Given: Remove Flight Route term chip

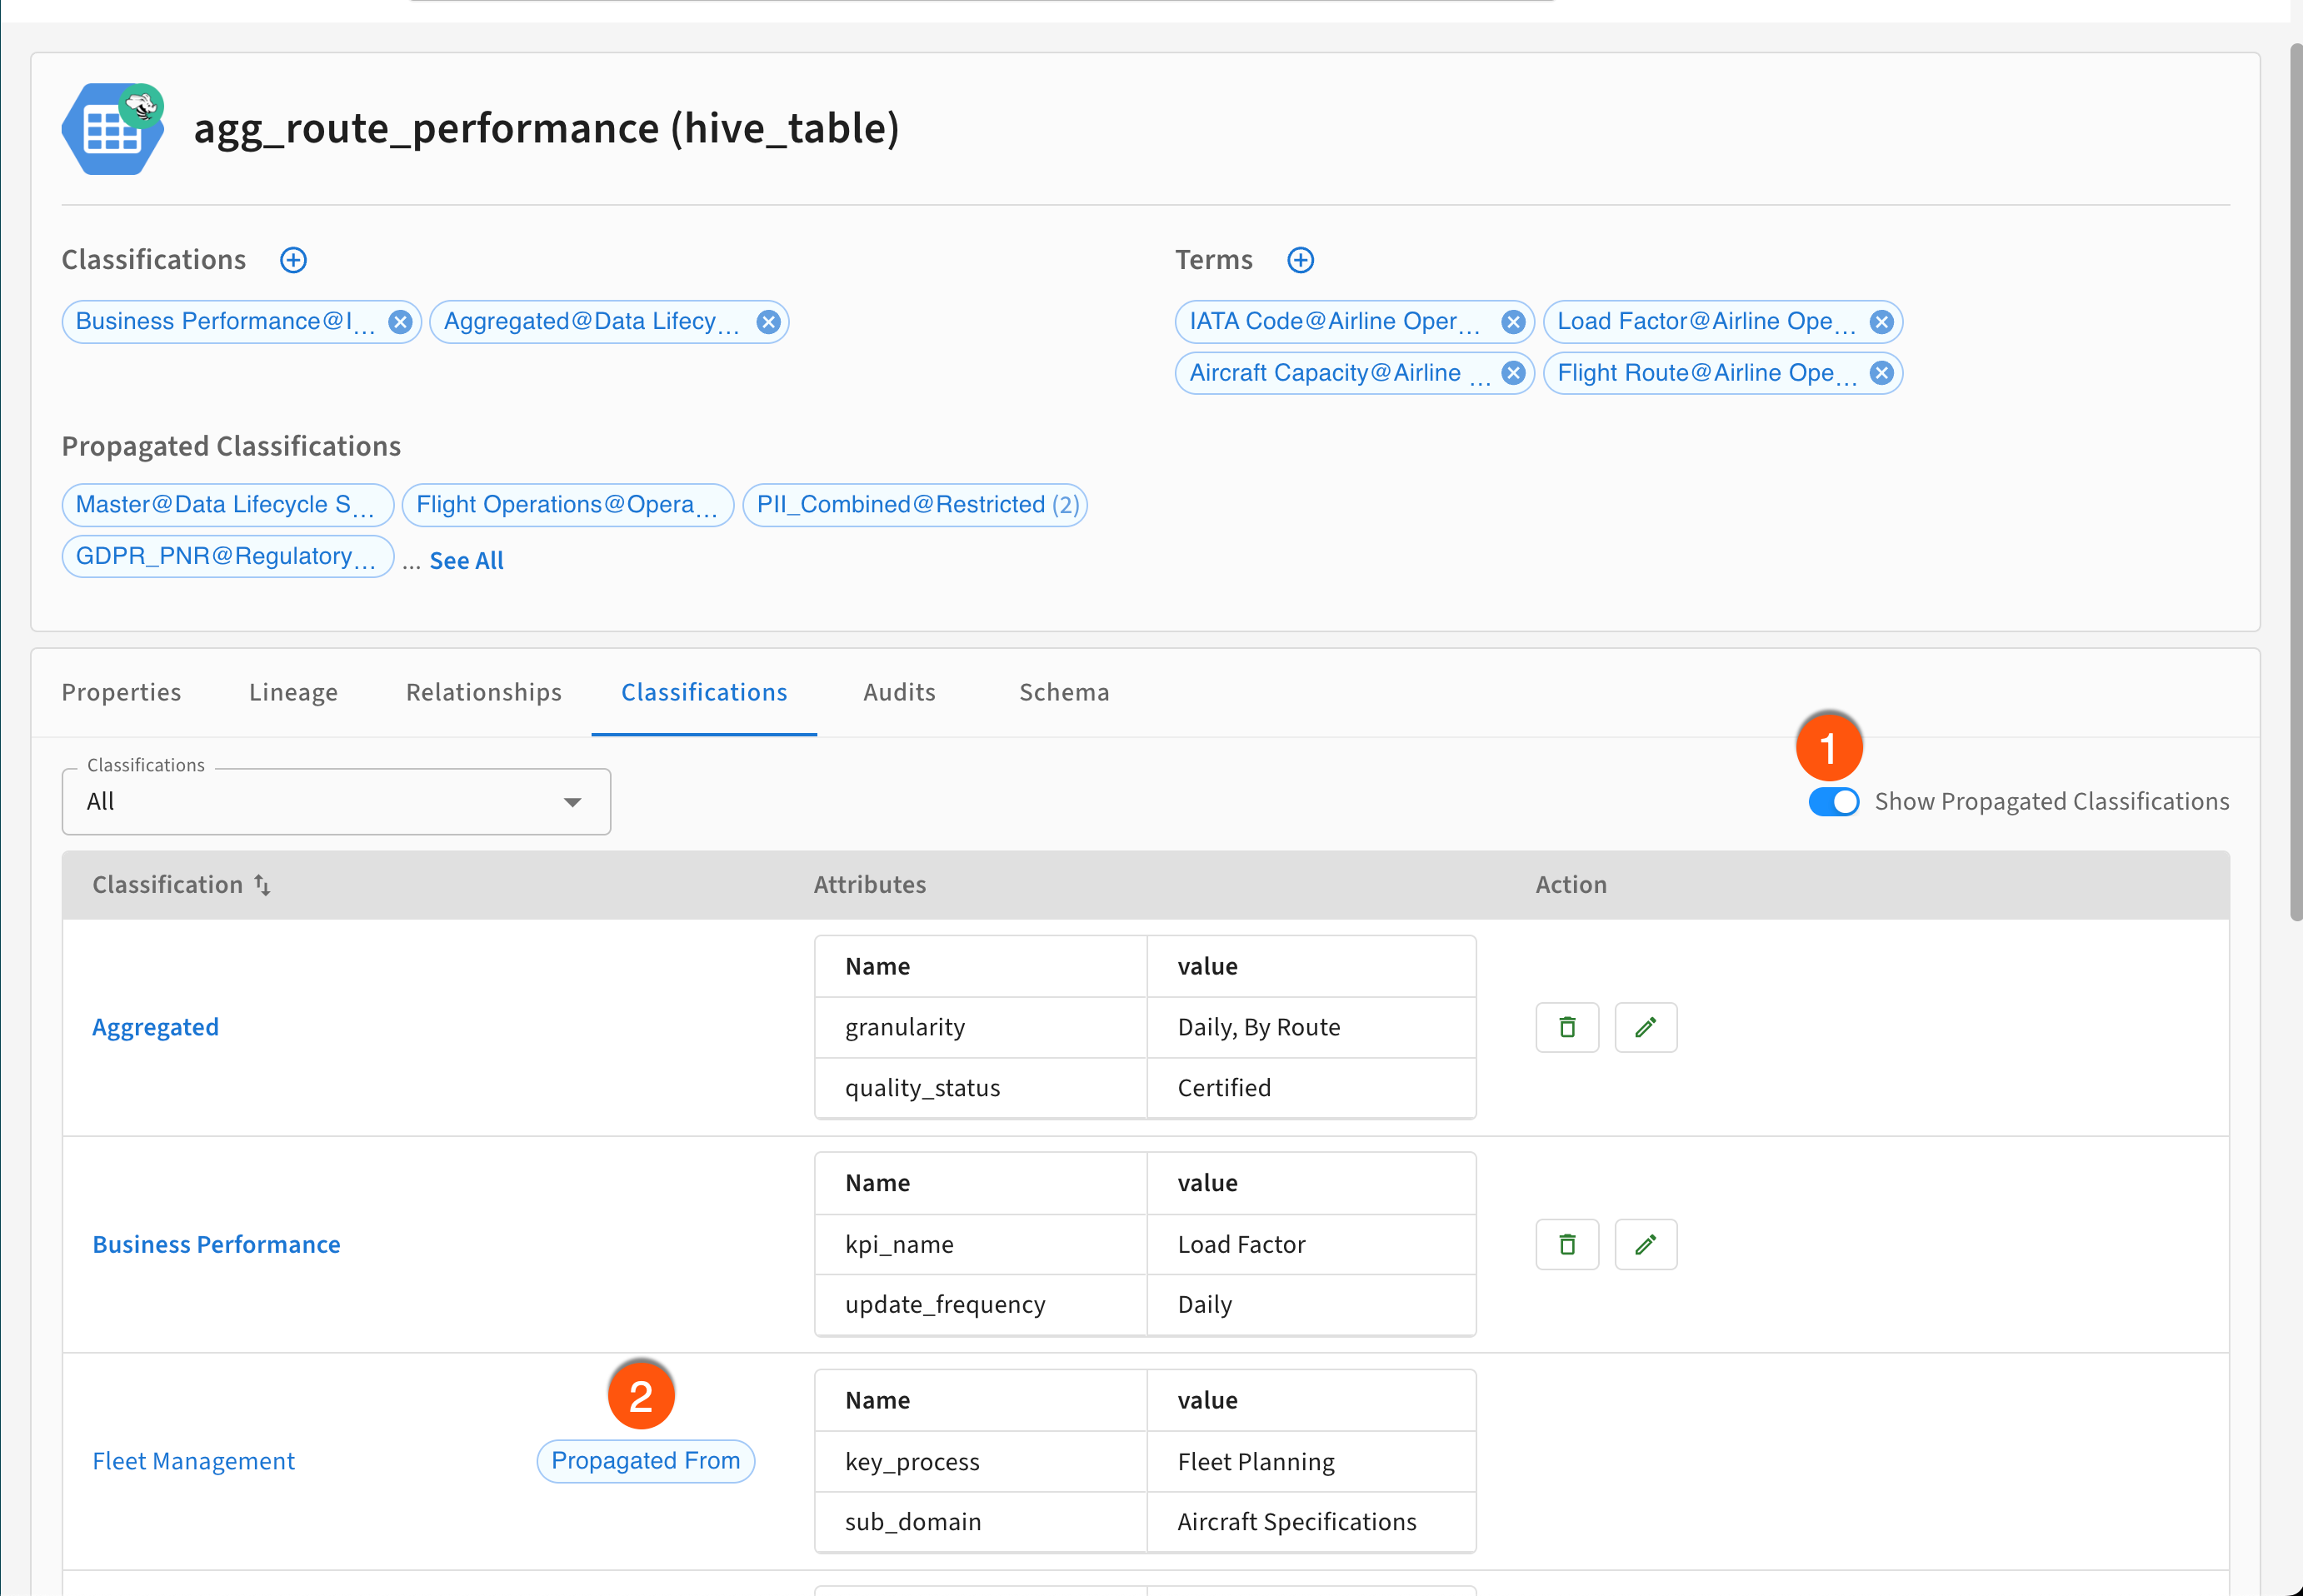Looking at the screenshot, I should click(x=1881, y=373).
